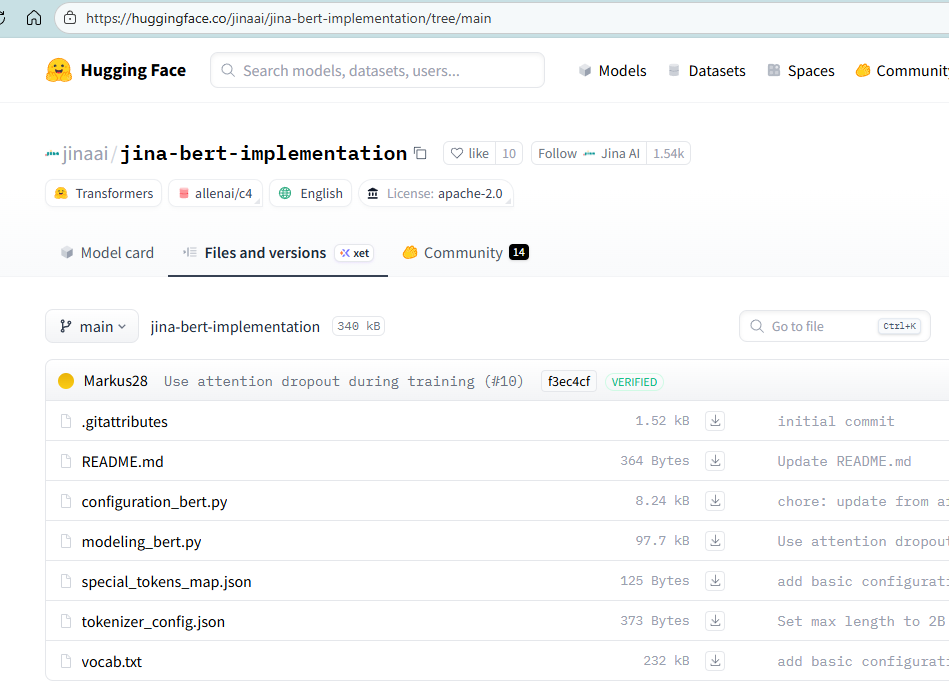Image resolution: width=949 pixels, height=692 pixels.
Task: Open the Community nav item in header
Action: click(x=902, y=71)
